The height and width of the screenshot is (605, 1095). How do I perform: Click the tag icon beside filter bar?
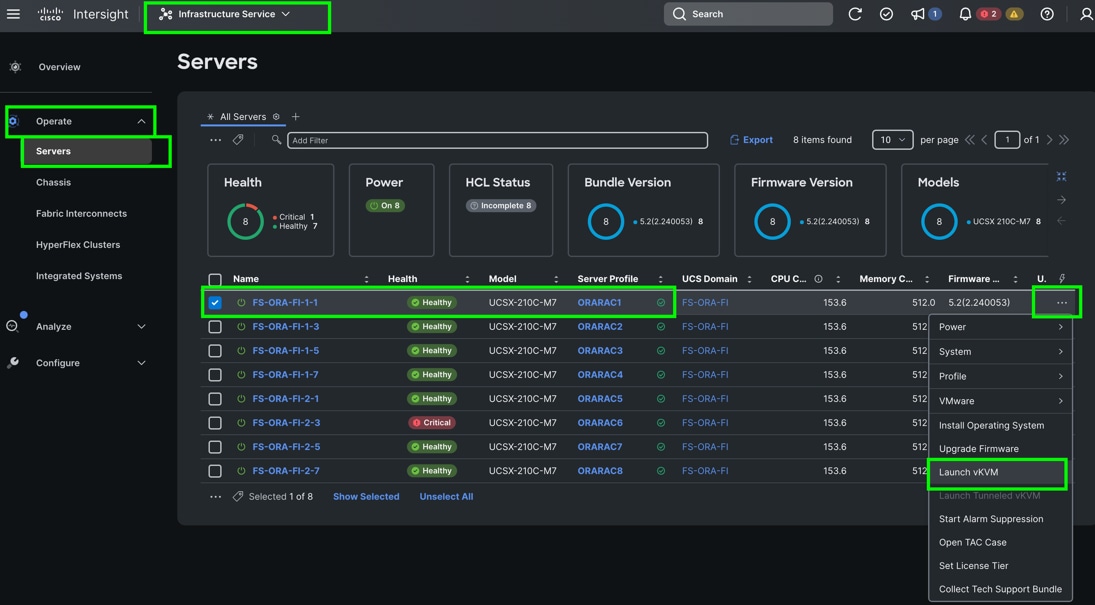pos(238,140)
